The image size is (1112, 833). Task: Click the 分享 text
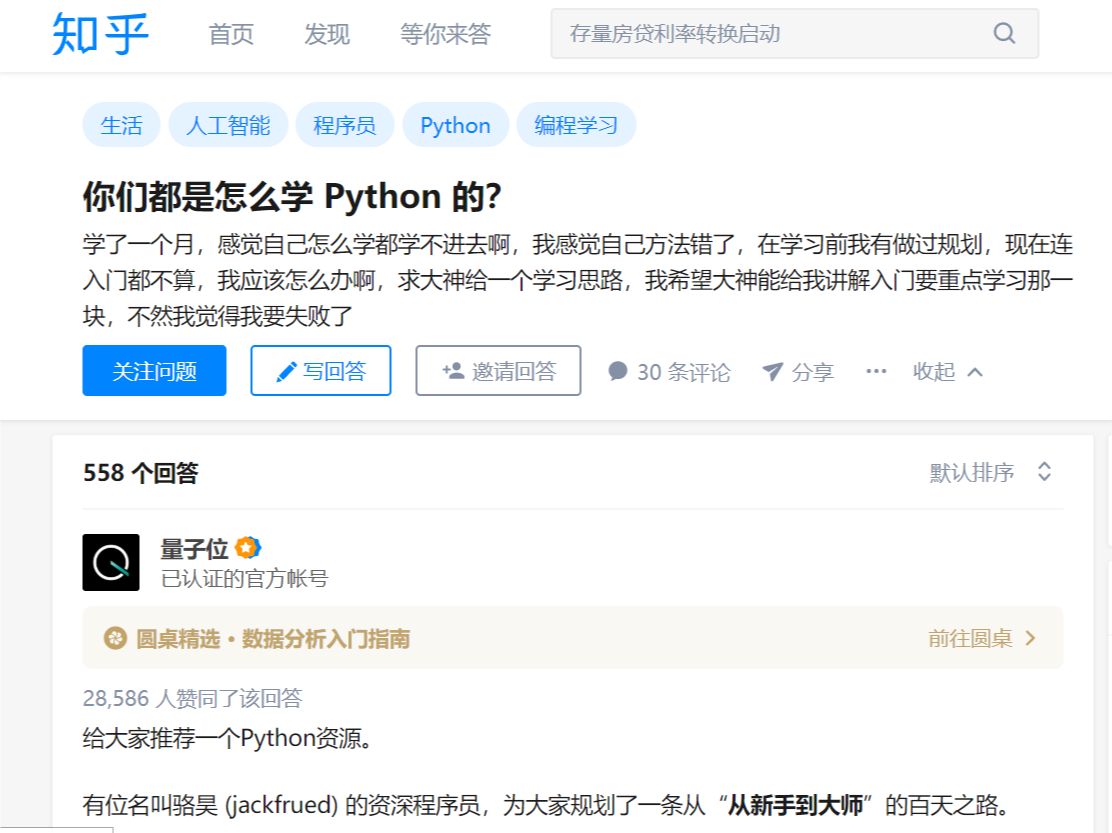[x=813, y=372]
